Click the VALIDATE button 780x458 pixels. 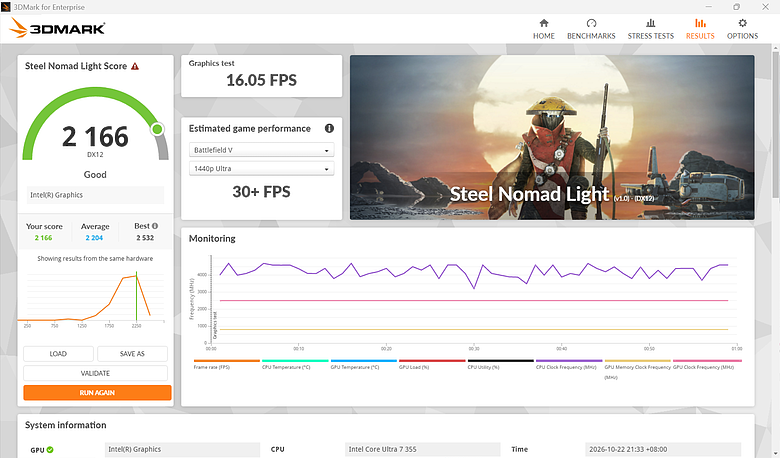point(95,373)
